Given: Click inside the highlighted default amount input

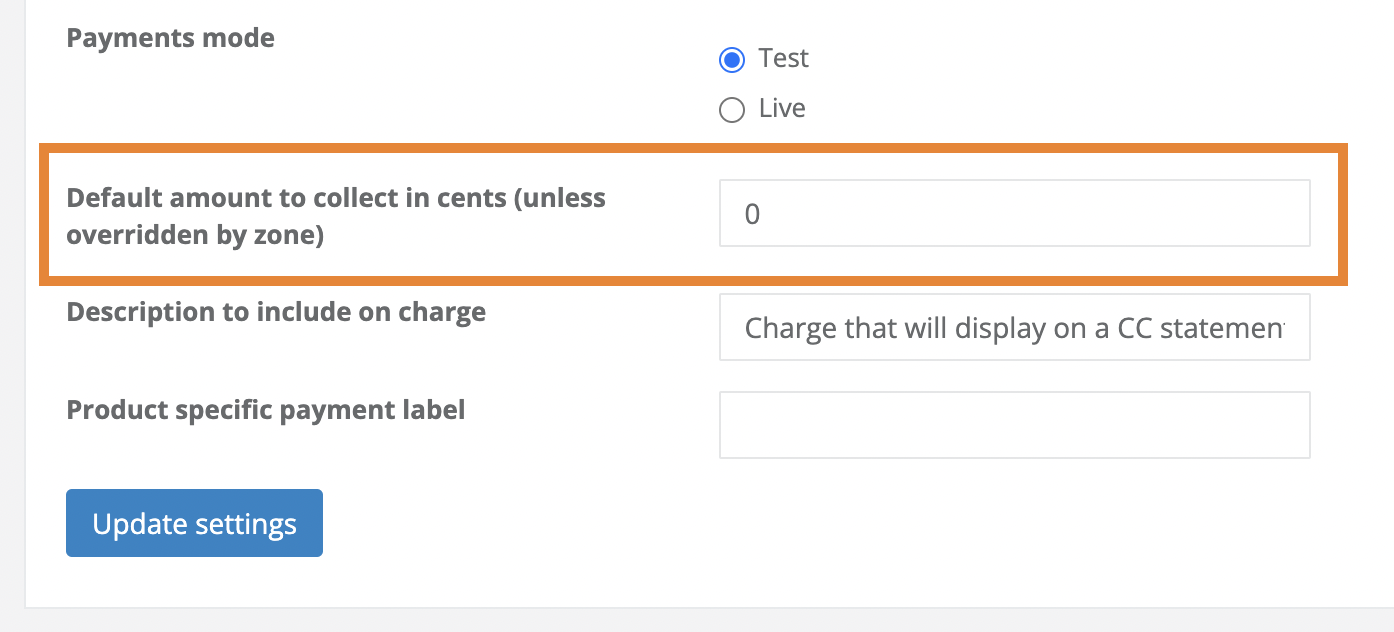Looking at the screenshot, I should (1014, 212).
